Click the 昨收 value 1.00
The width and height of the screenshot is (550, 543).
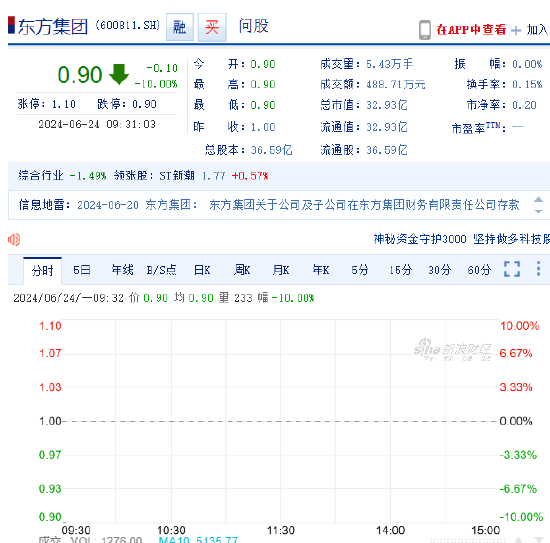pos(263,127)
